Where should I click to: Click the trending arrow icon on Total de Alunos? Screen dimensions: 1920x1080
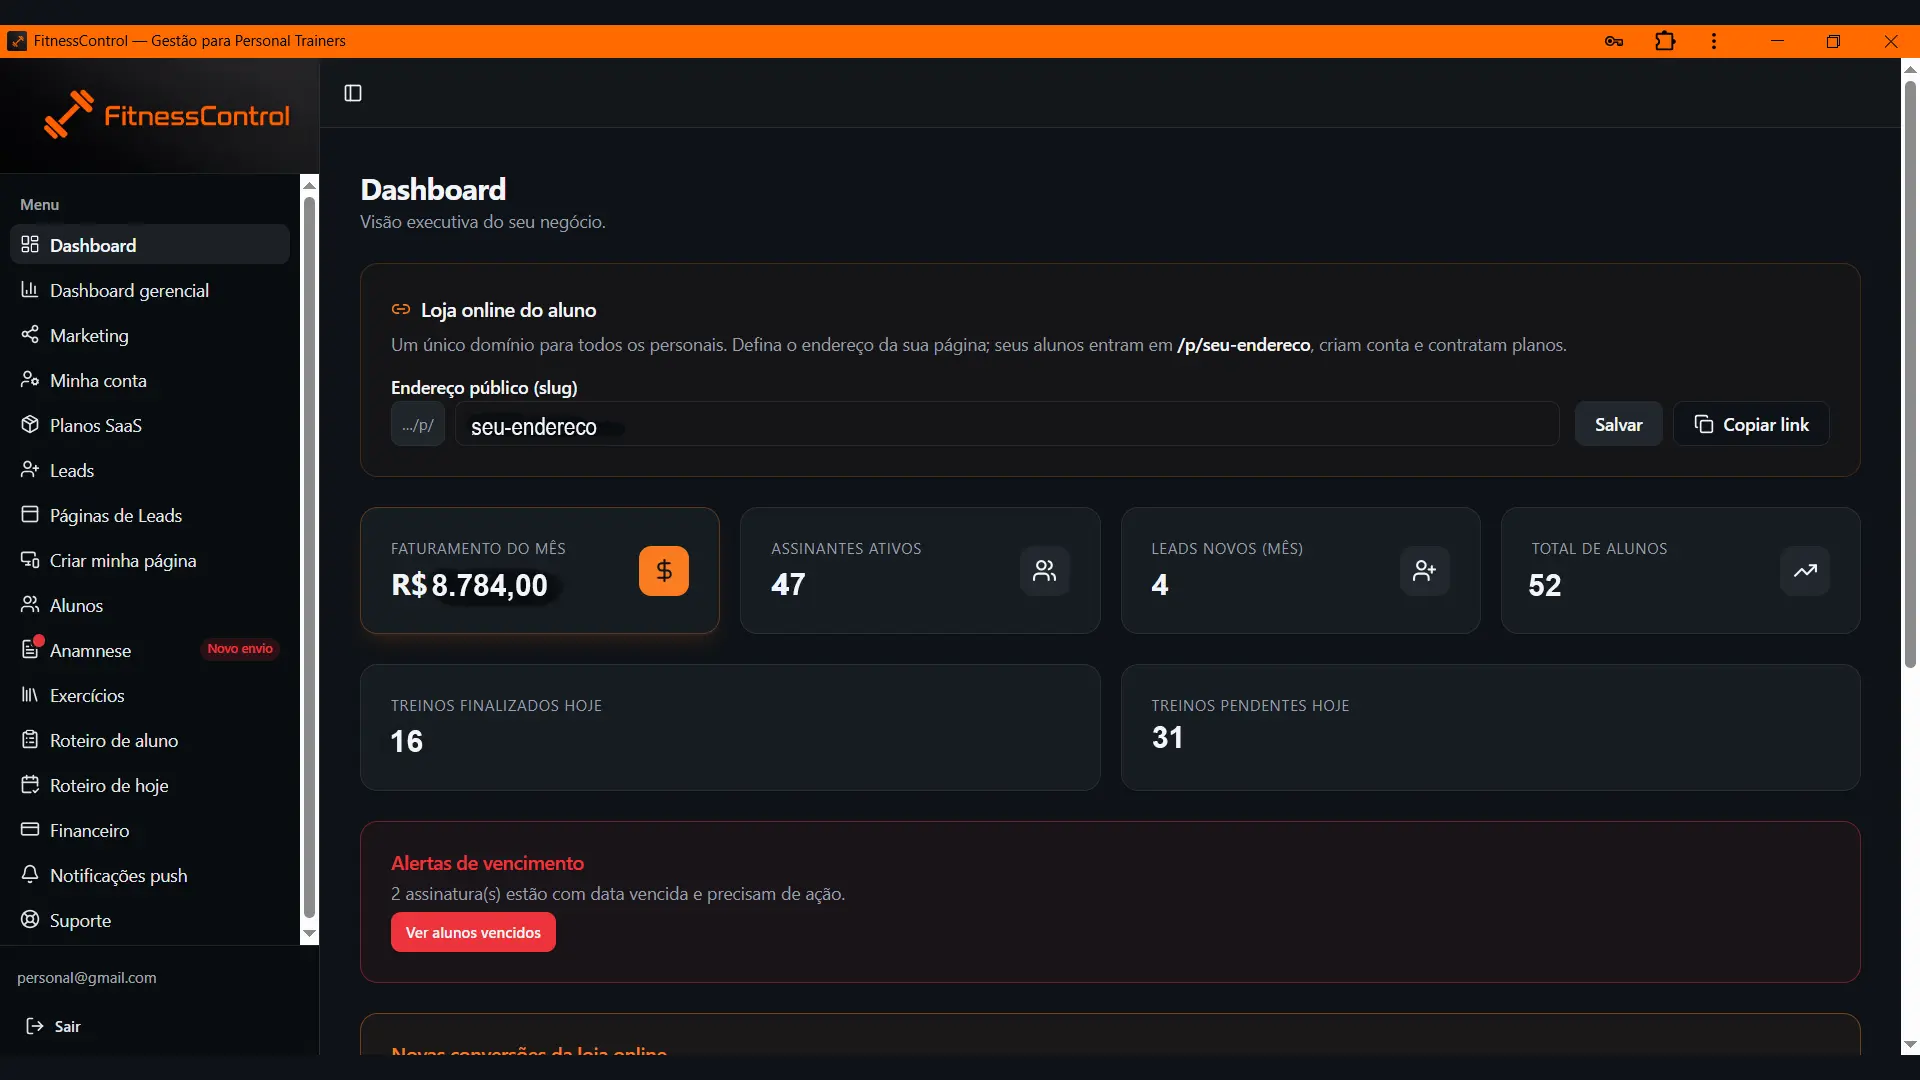[x=1805, y=571]
